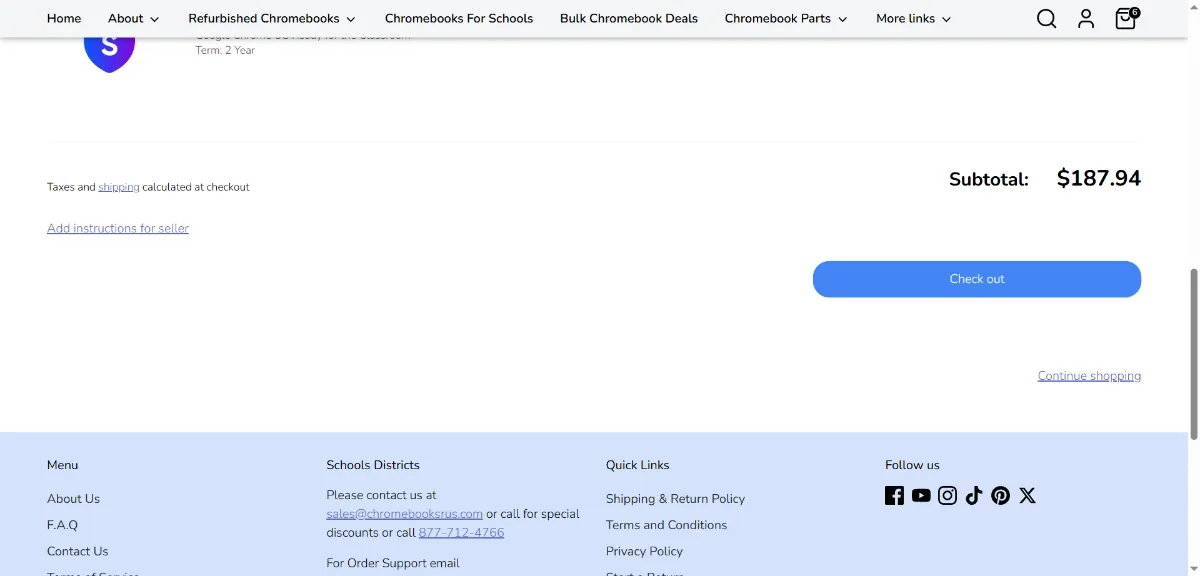This screenshot has height=576, width=1200.
Task: Open the account profile icon
Action: 1086,19
